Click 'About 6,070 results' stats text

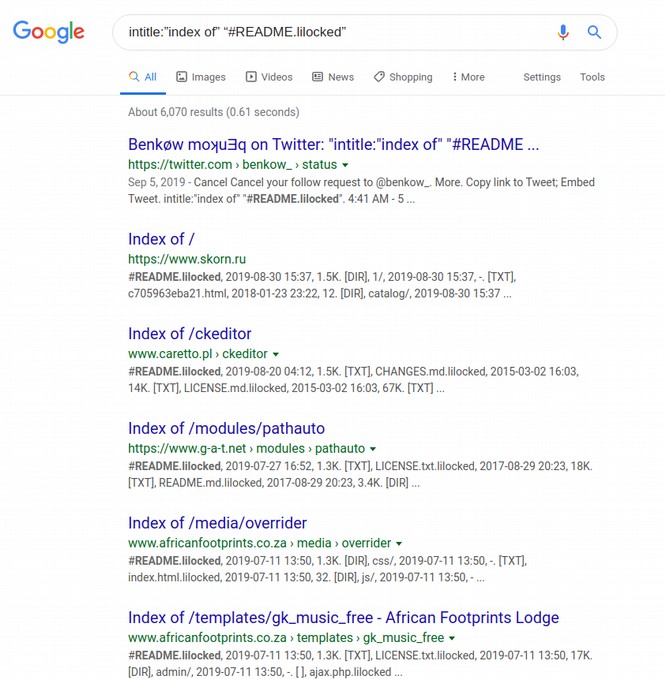(213, 112)
